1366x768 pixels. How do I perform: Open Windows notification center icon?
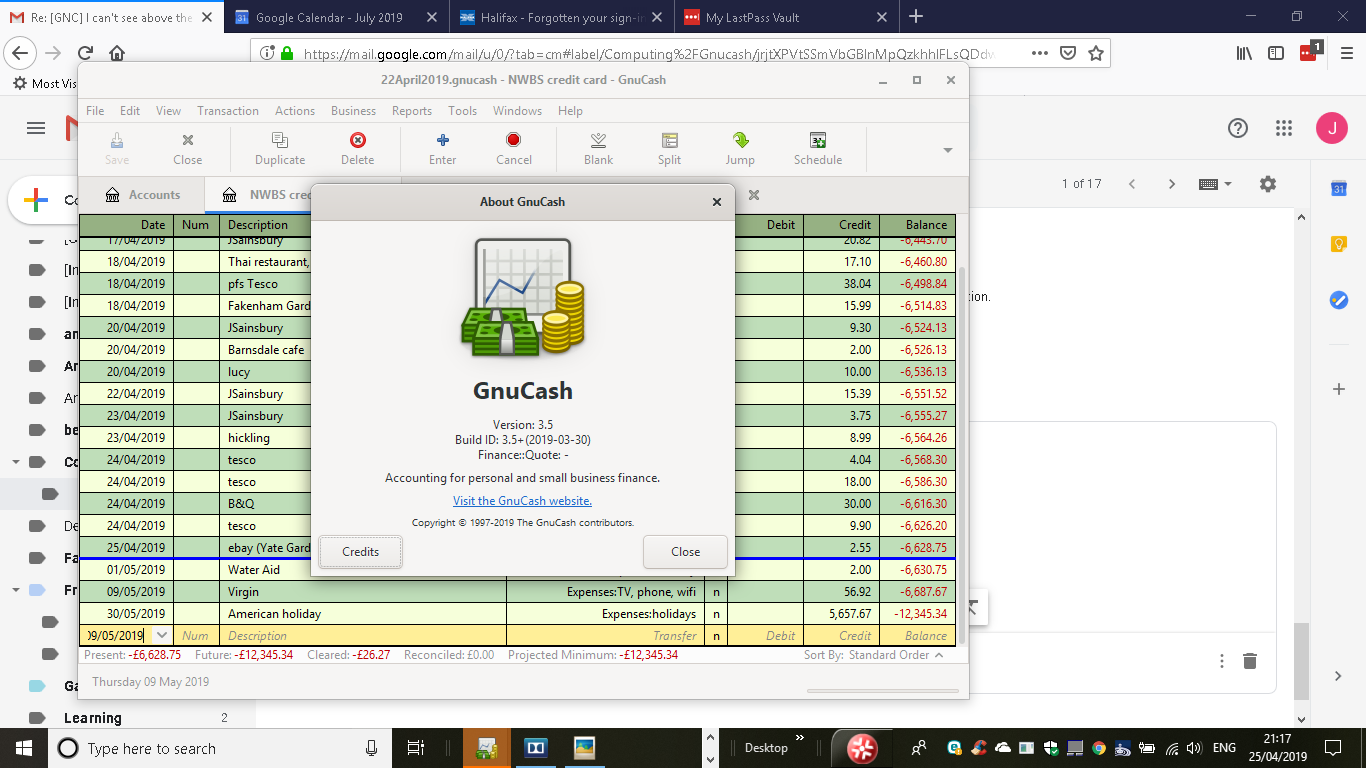pyautogui.click(x=1333, y=748)
